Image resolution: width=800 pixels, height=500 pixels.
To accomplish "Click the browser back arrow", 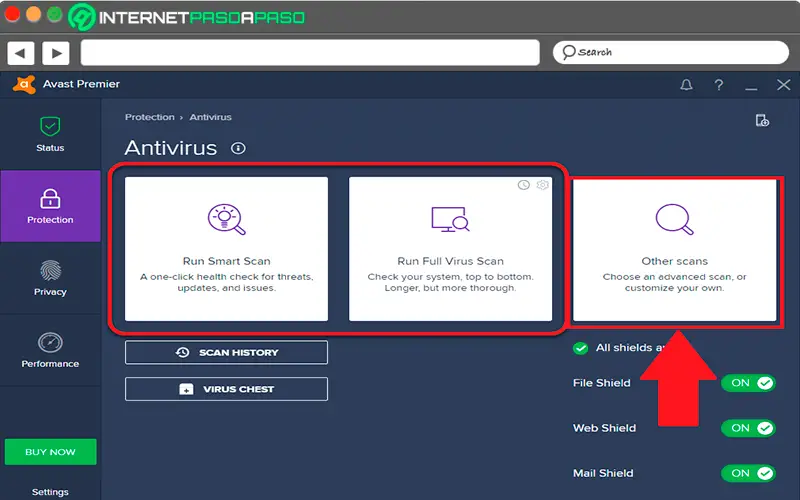I will click(20, 53).
